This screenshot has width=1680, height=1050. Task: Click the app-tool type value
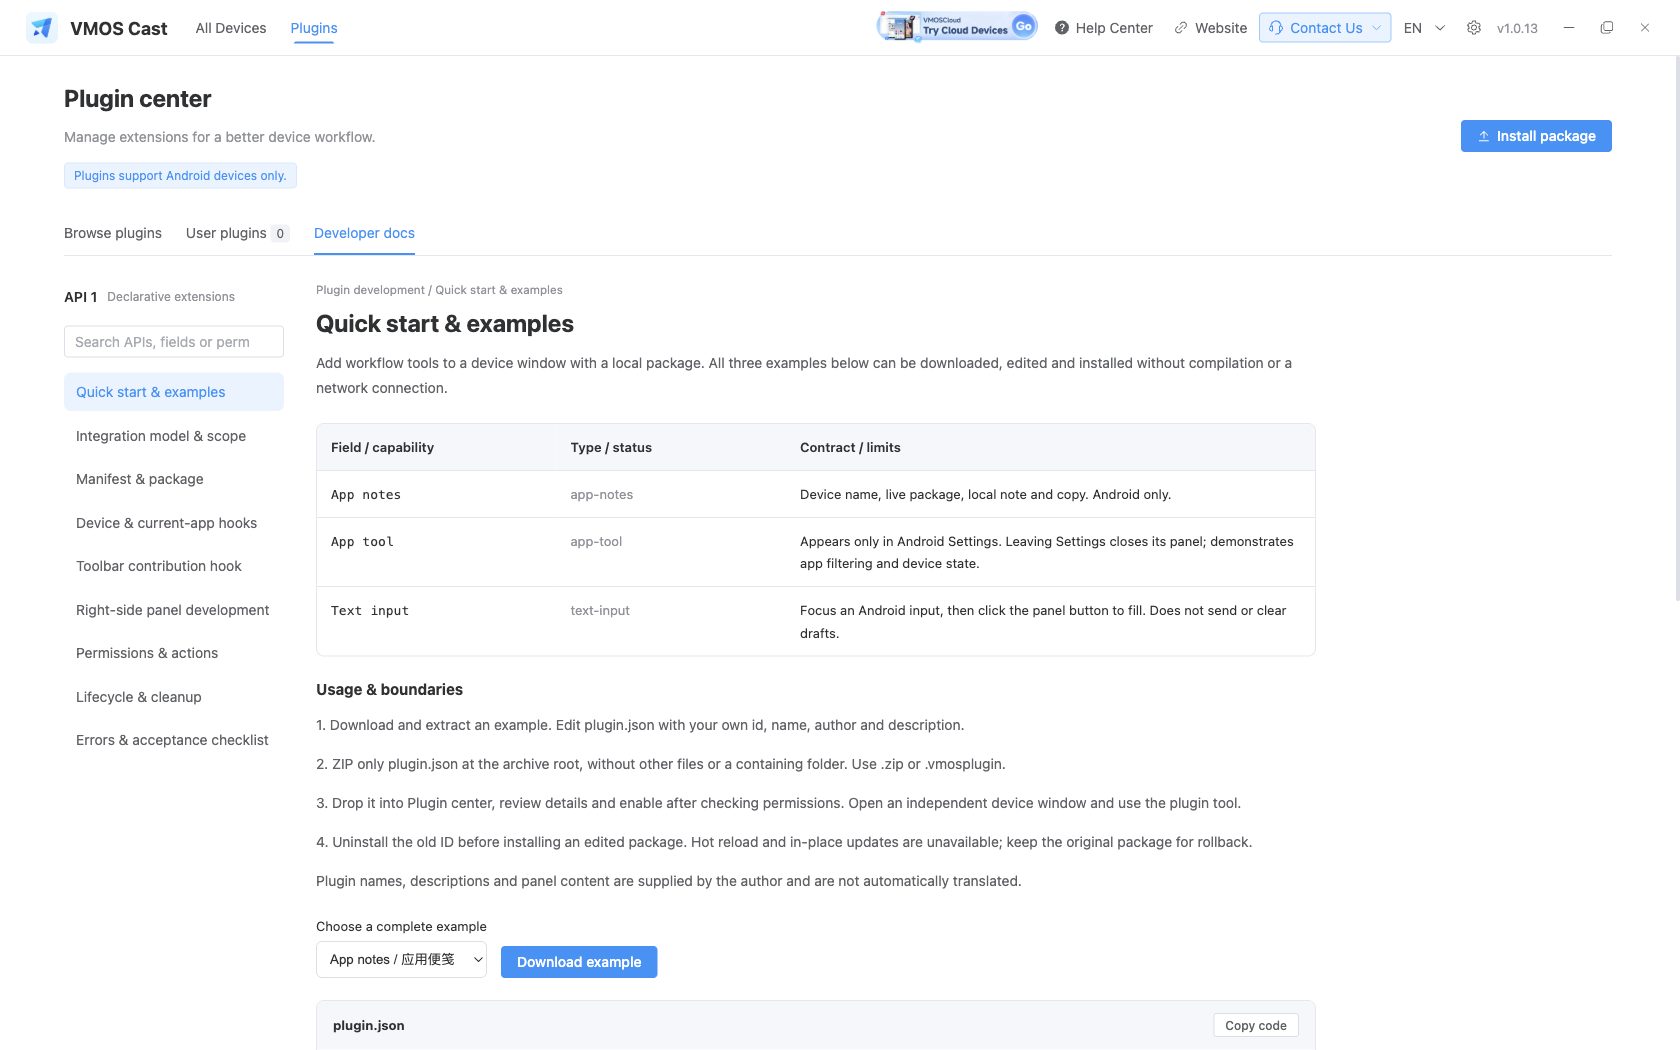click(596, 542)
